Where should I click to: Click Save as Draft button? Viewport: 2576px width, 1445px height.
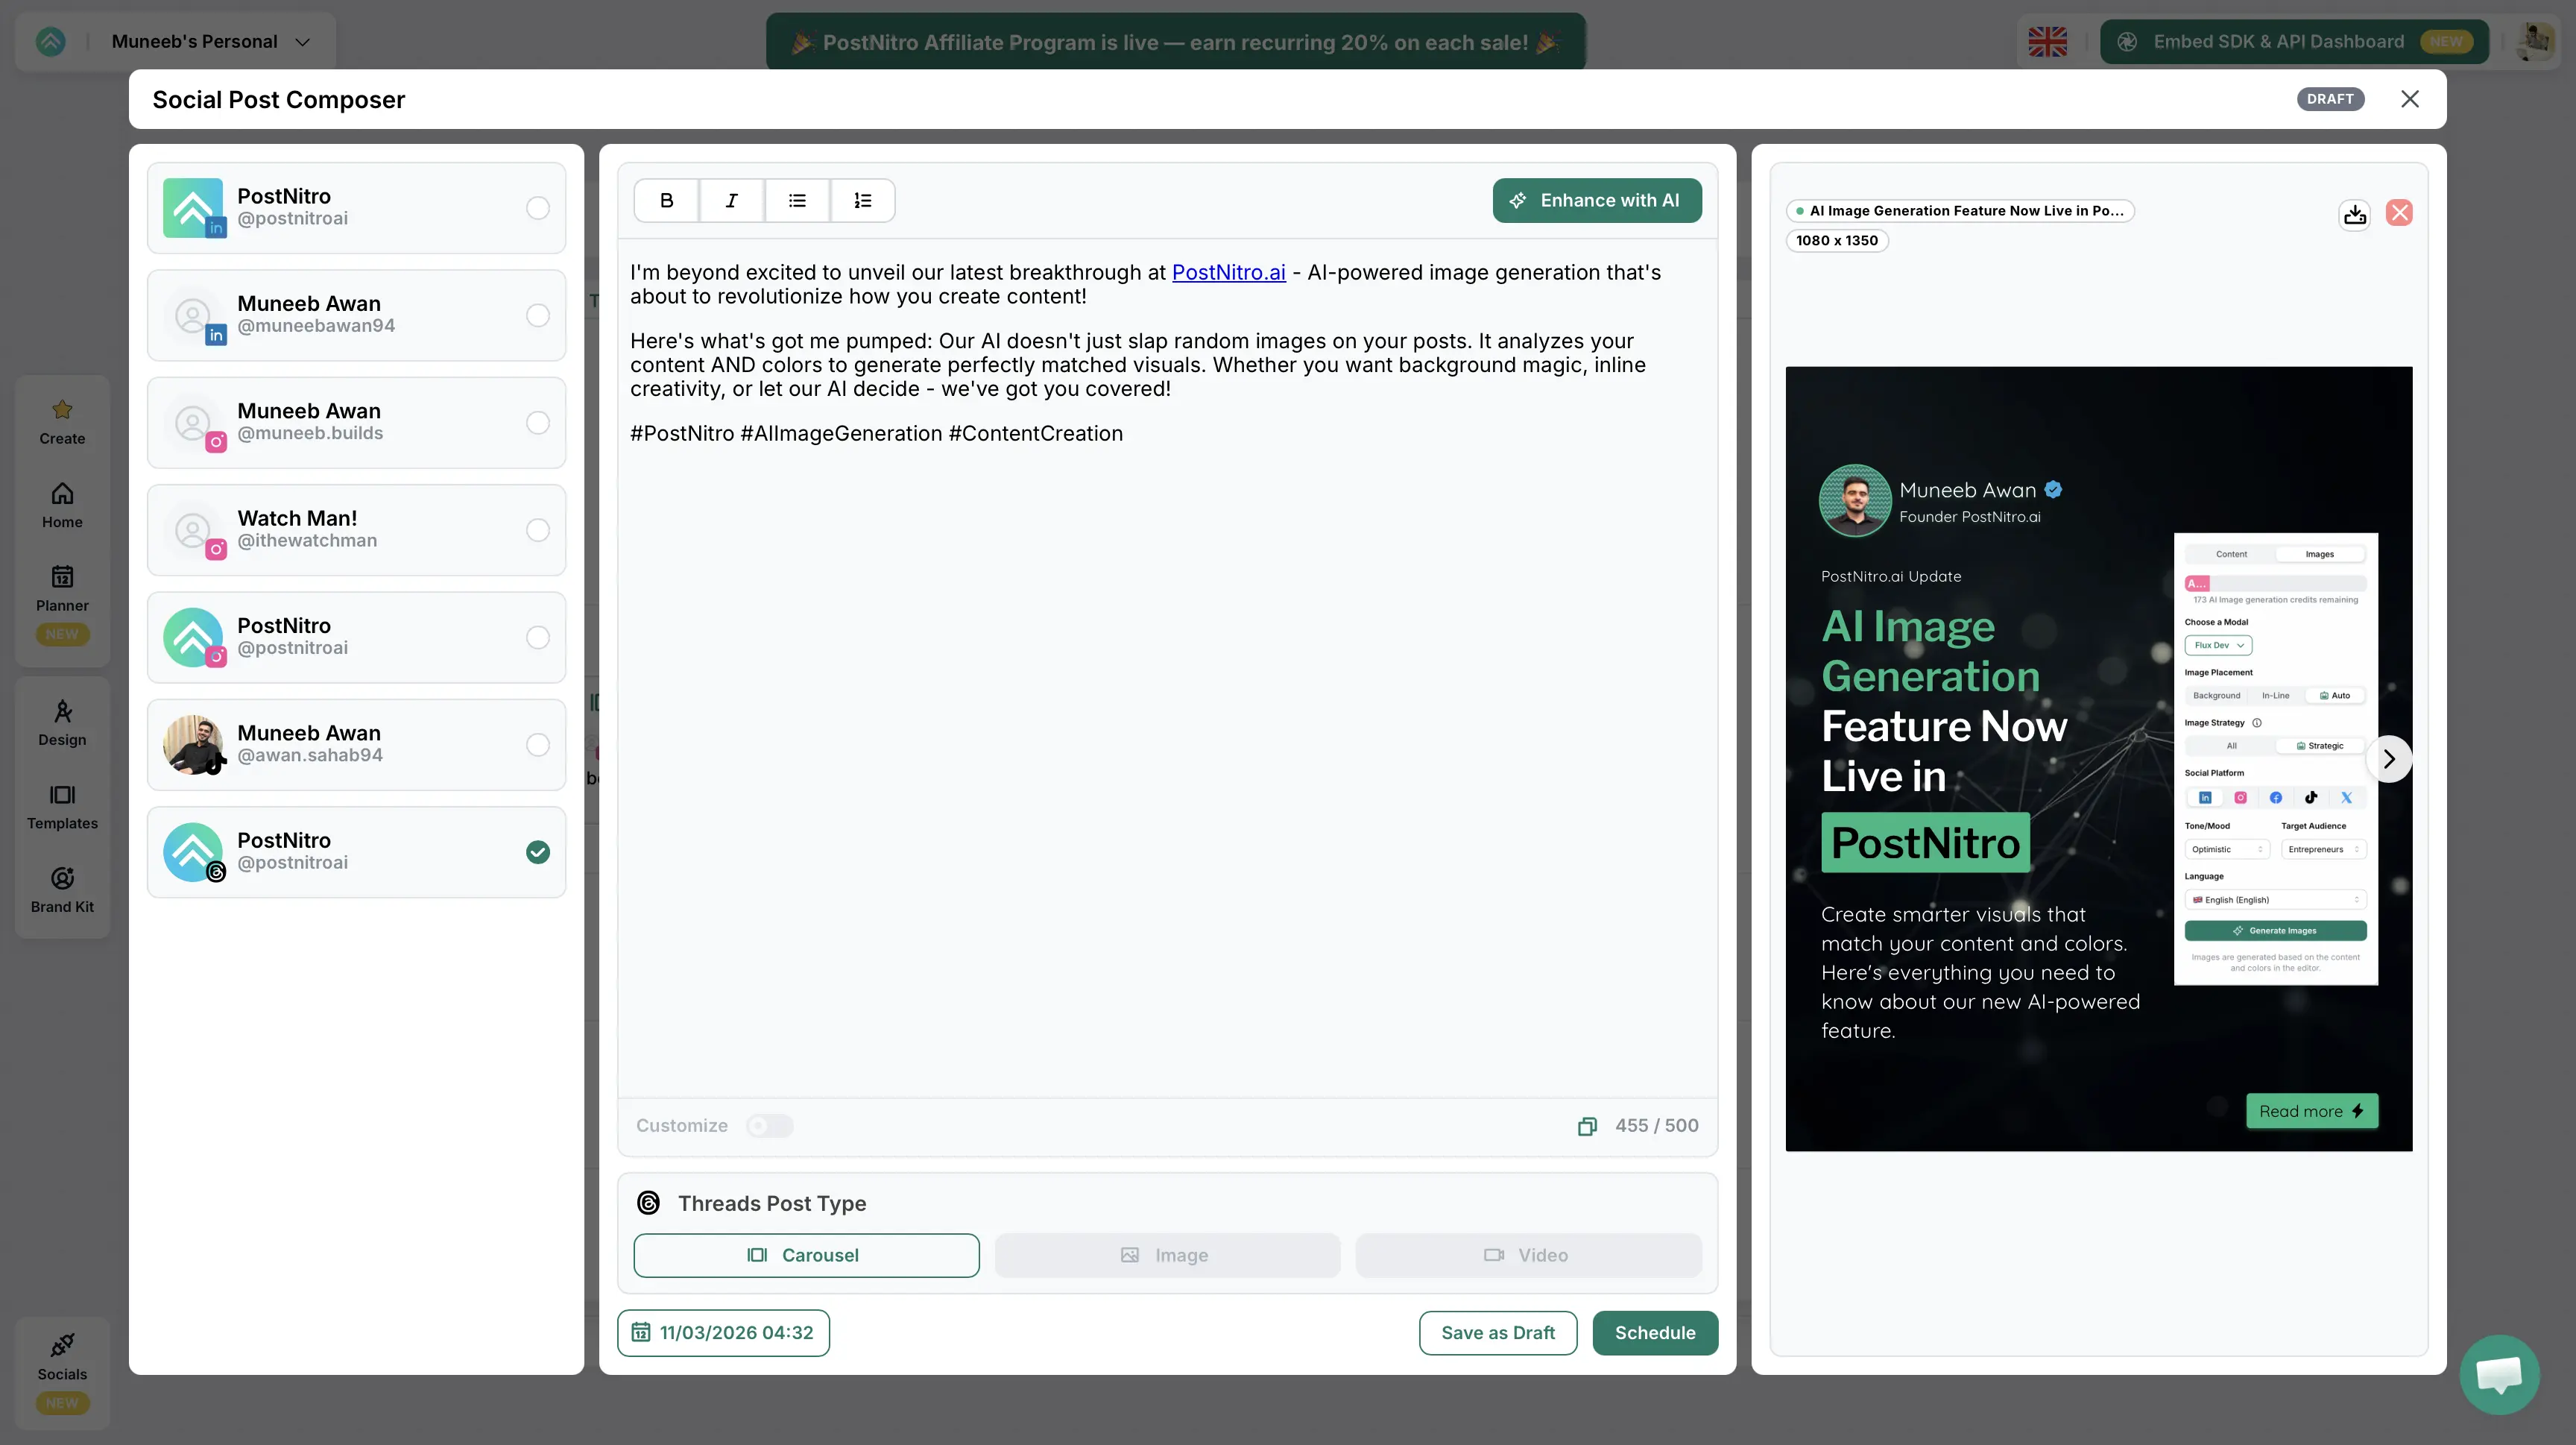pyautogui.click(x=1497, y=1333)
